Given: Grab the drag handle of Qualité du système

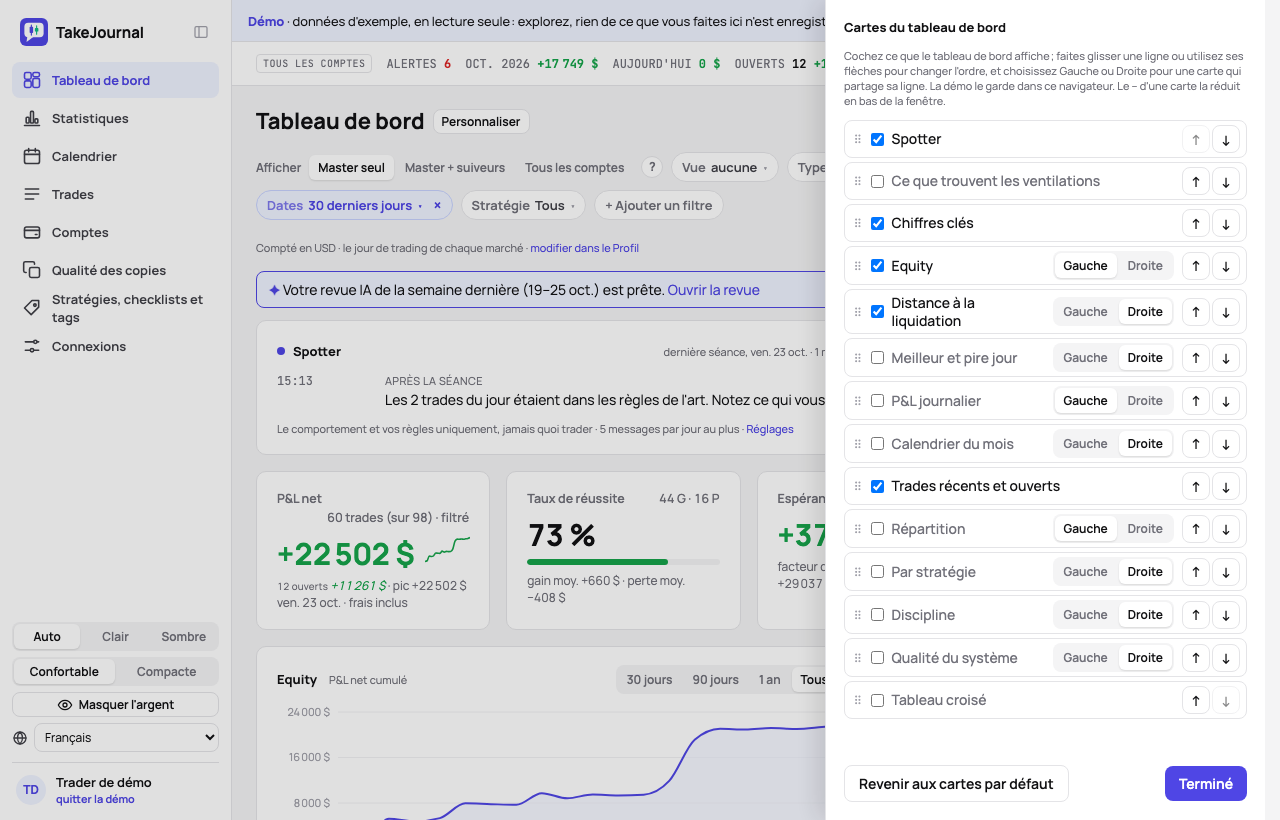Looking at the screenshot, I should (857, 658).
